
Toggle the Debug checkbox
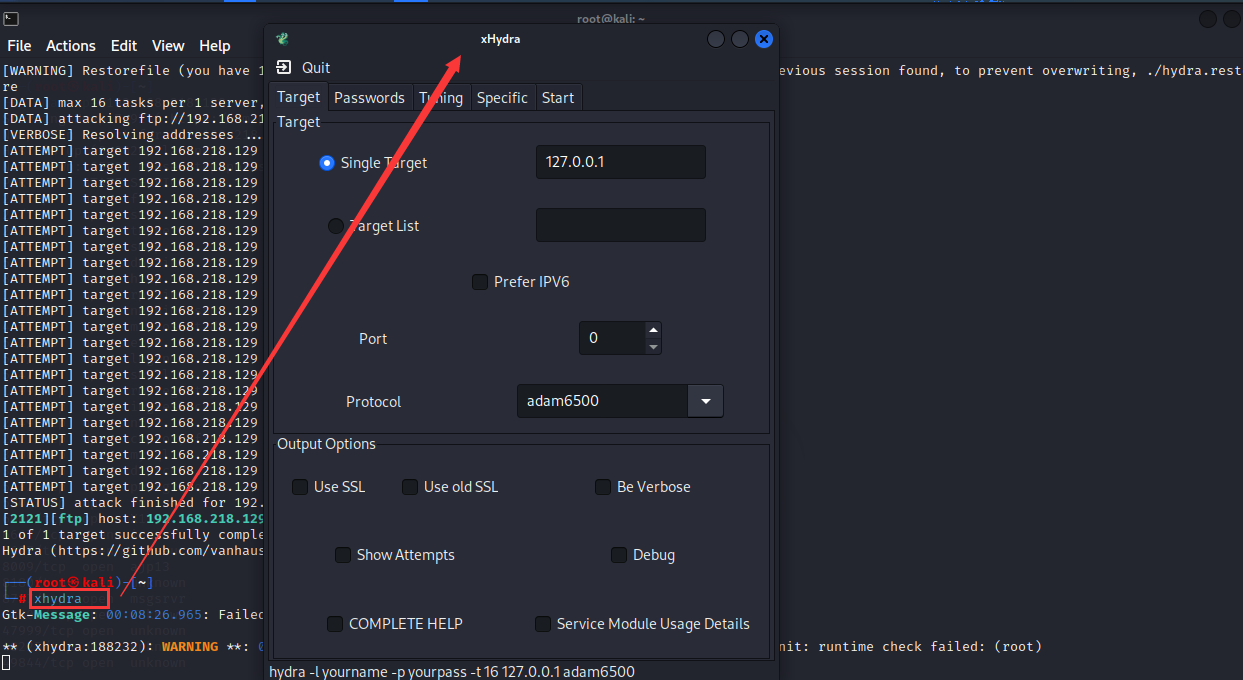coord(619,555)
